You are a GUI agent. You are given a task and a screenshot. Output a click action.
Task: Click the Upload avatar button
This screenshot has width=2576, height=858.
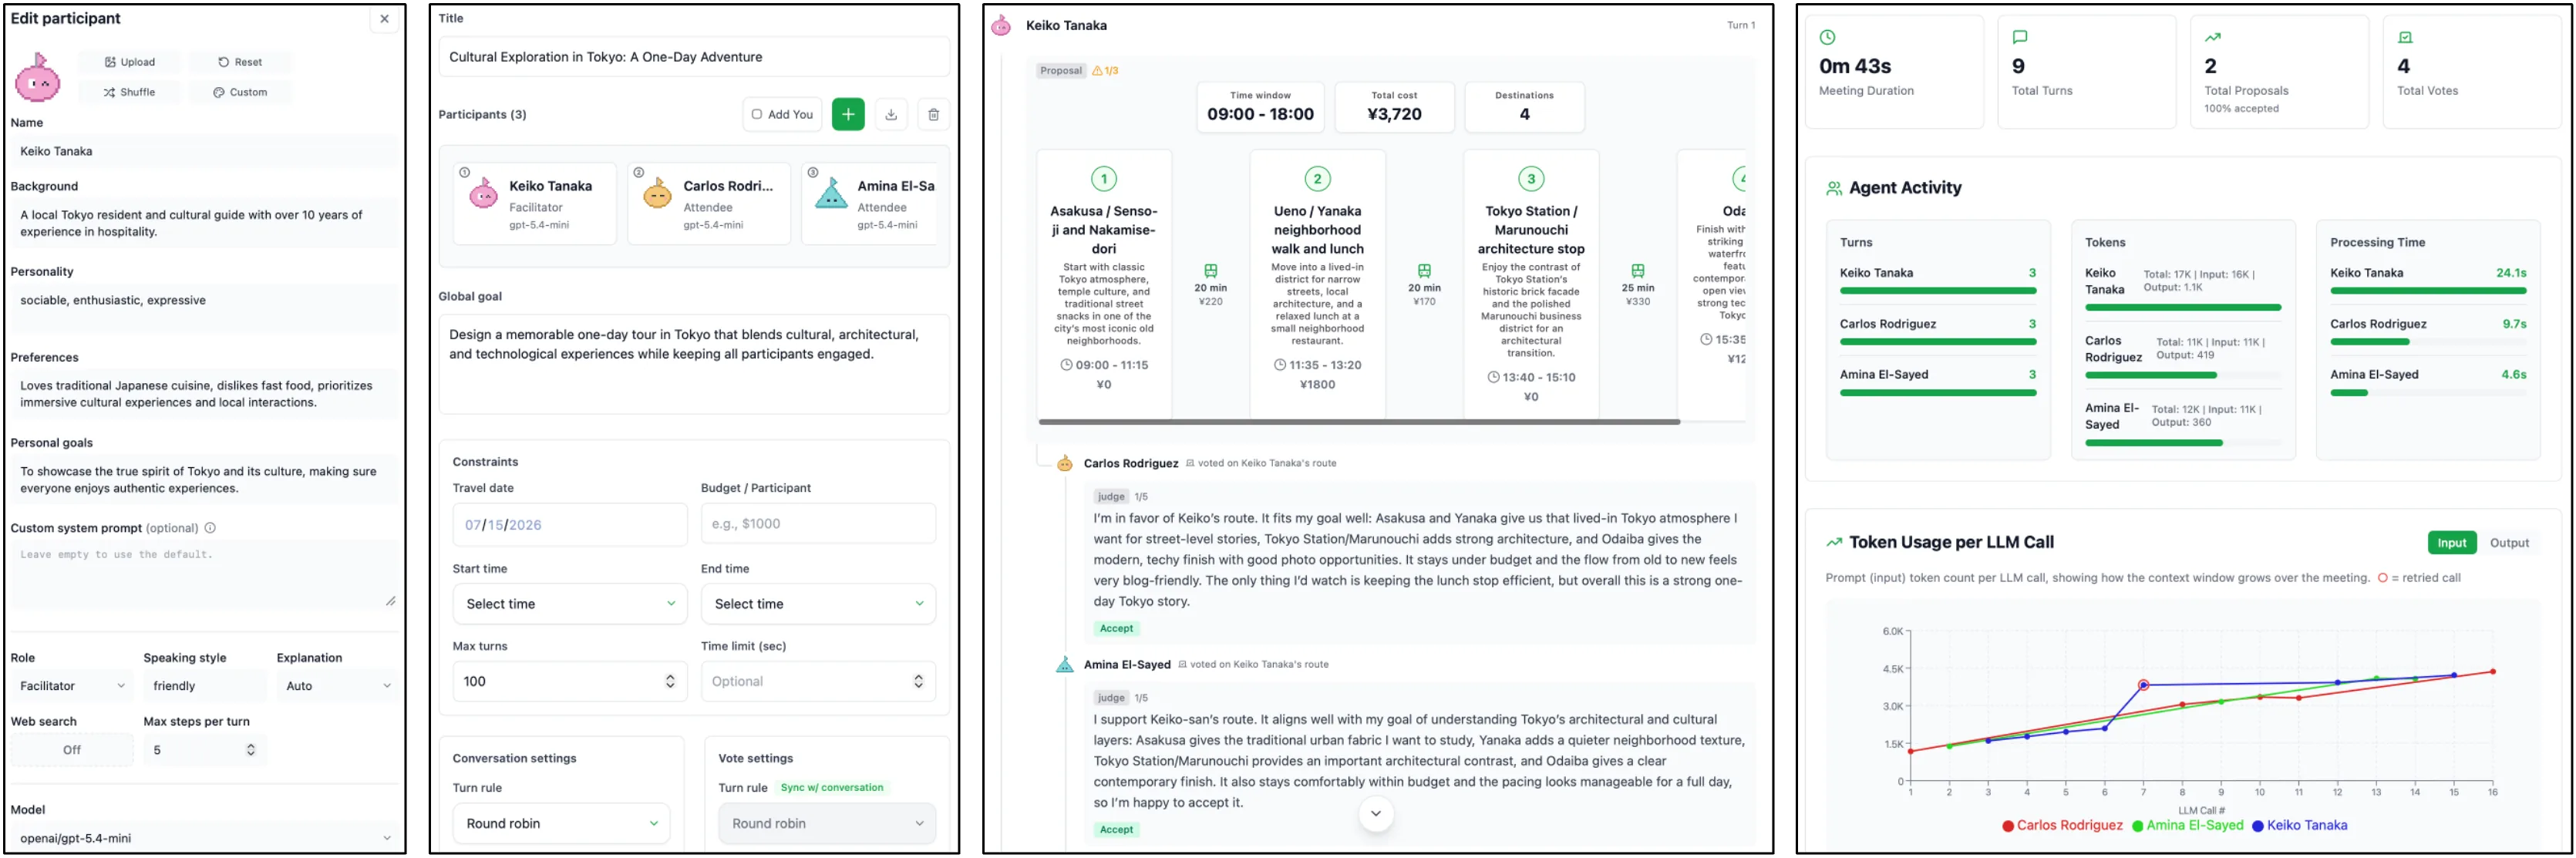click(130, 62)
